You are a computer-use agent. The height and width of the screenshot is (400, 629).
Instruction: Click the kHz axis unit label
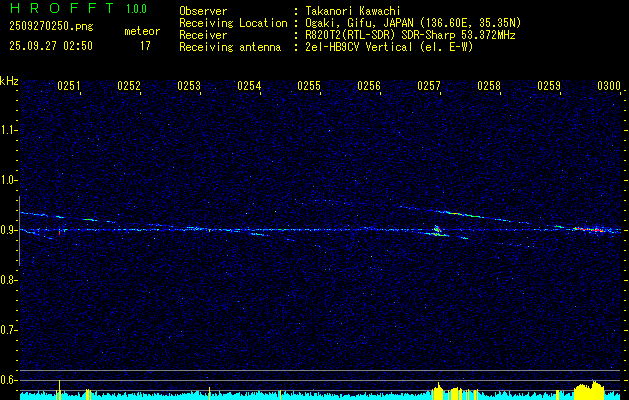(9, 81)
